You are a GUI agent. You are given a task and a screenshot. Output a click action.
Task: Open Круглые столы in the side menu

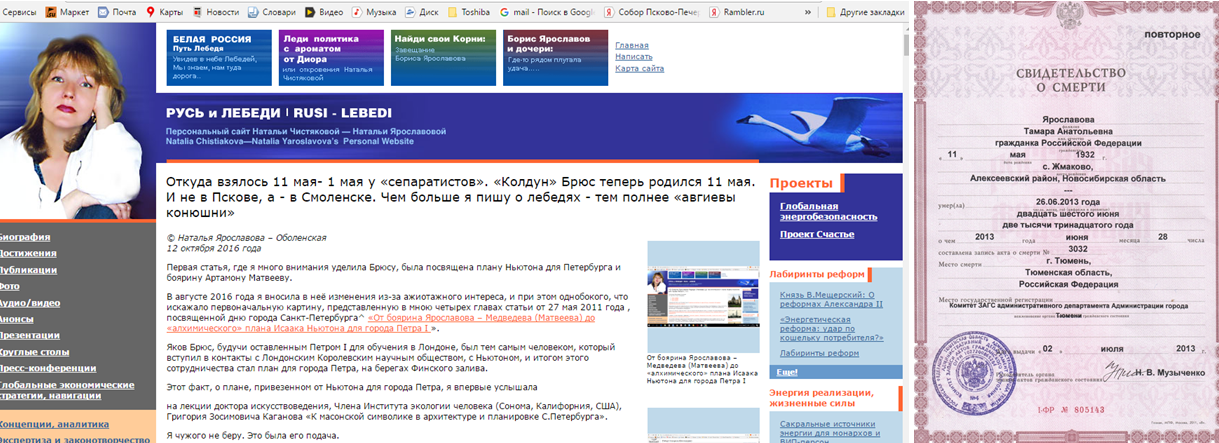point(36,351)
